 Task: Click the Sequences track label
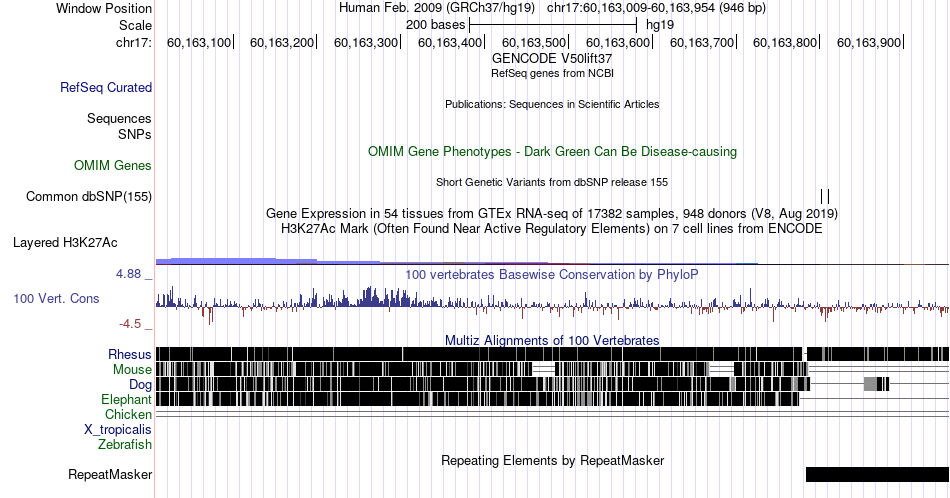[x=119, y=118]
